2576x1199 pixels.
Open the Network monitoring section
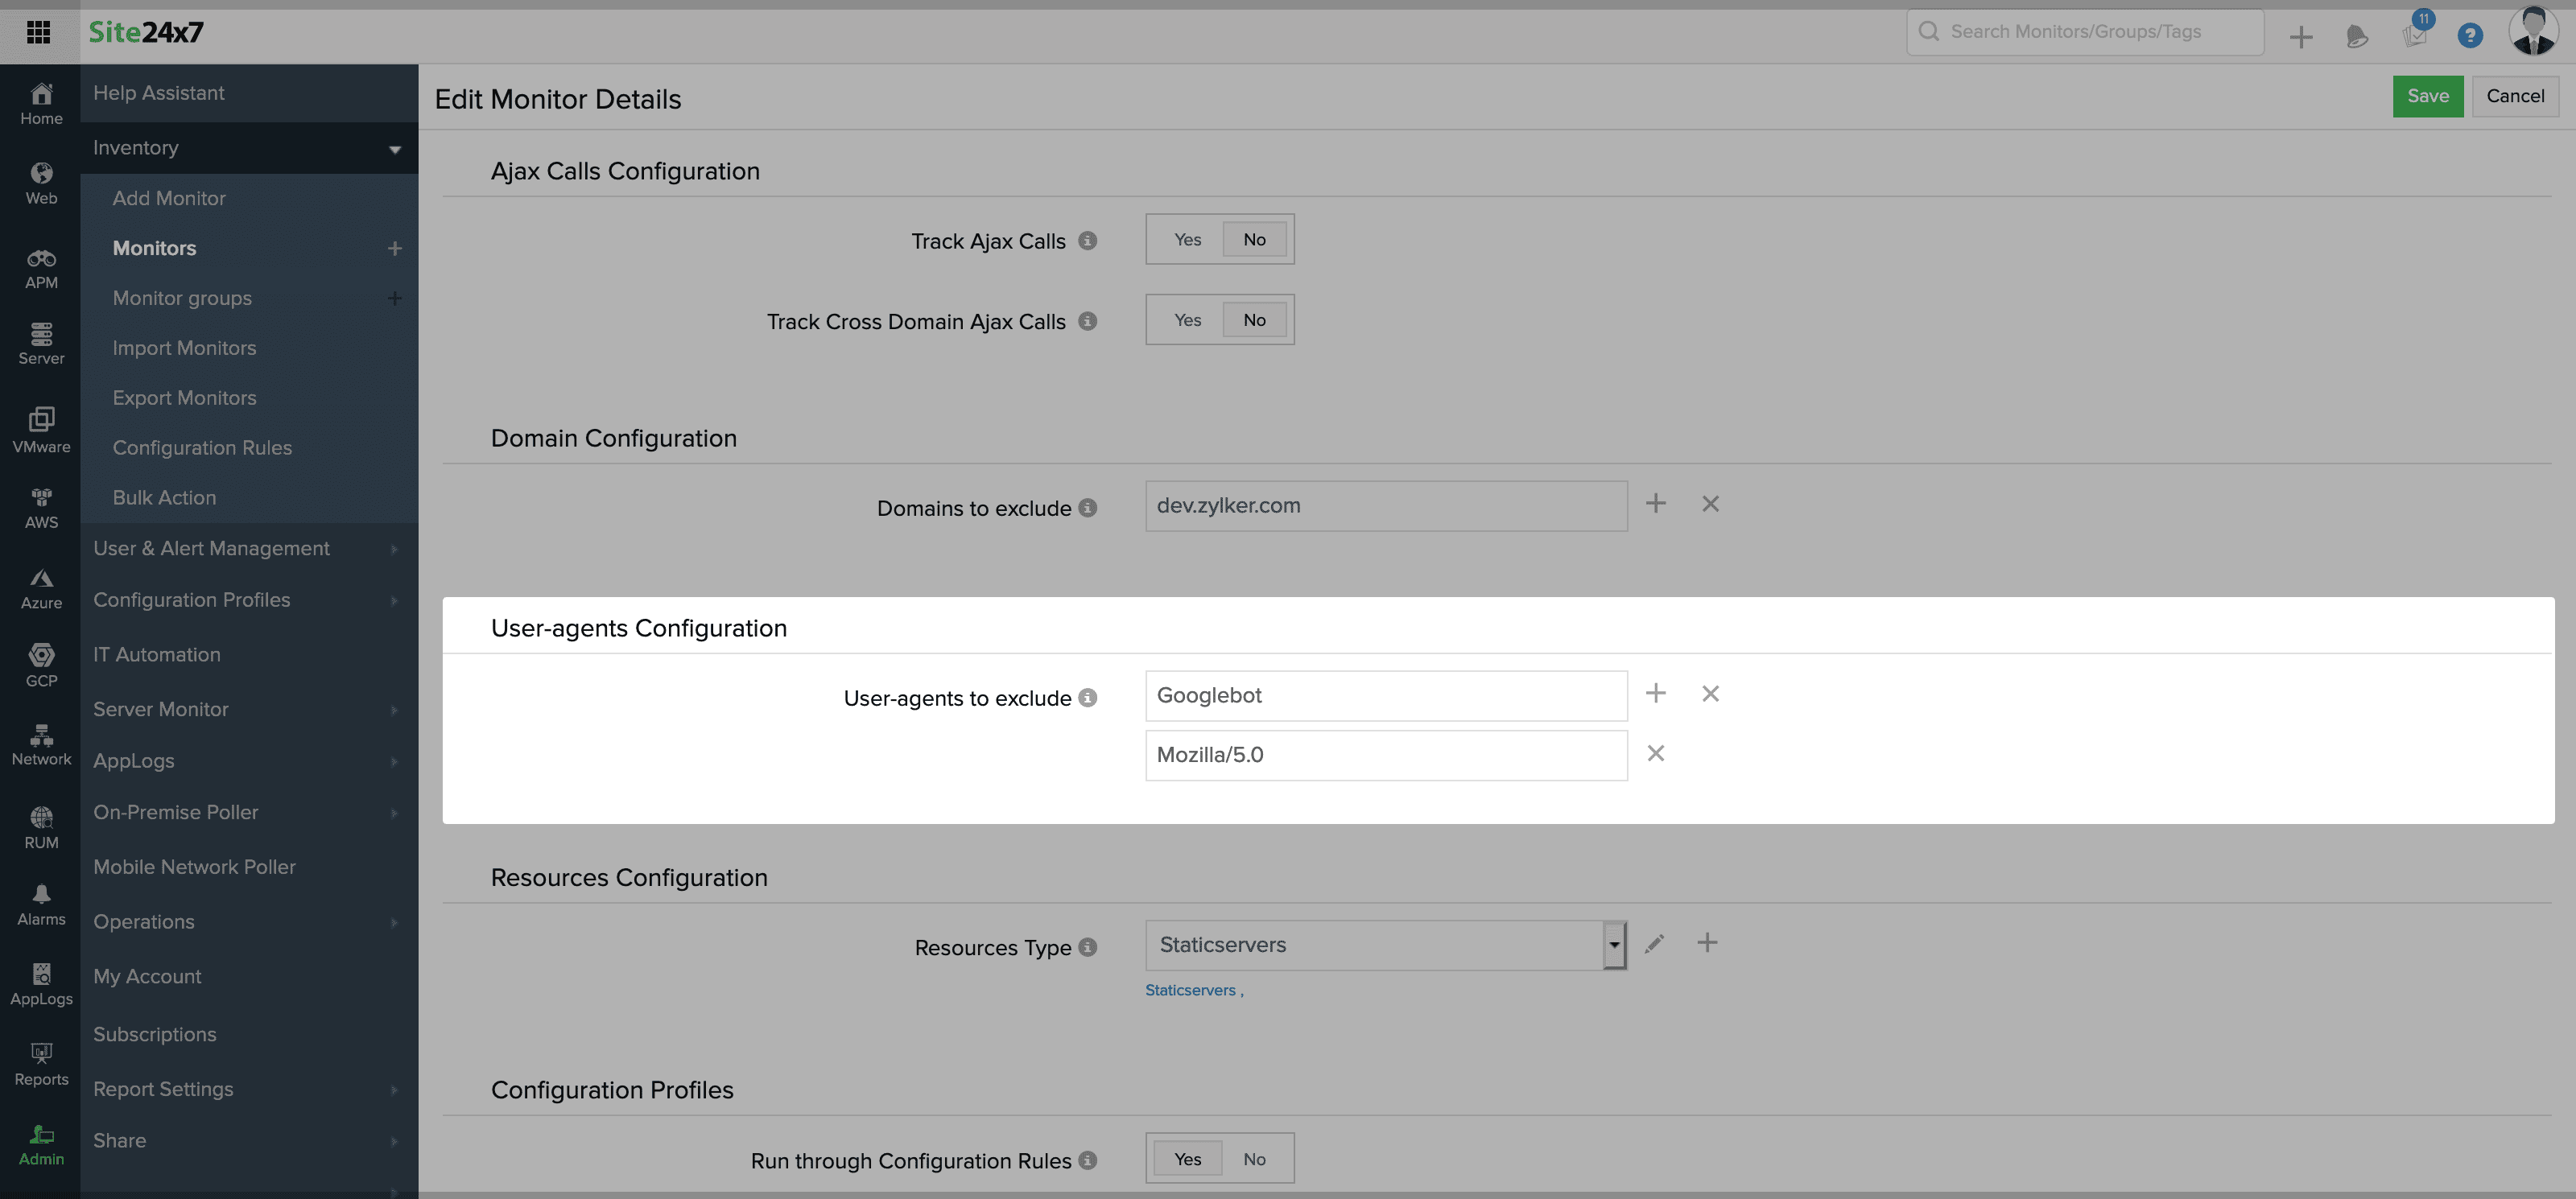point(41,744)
